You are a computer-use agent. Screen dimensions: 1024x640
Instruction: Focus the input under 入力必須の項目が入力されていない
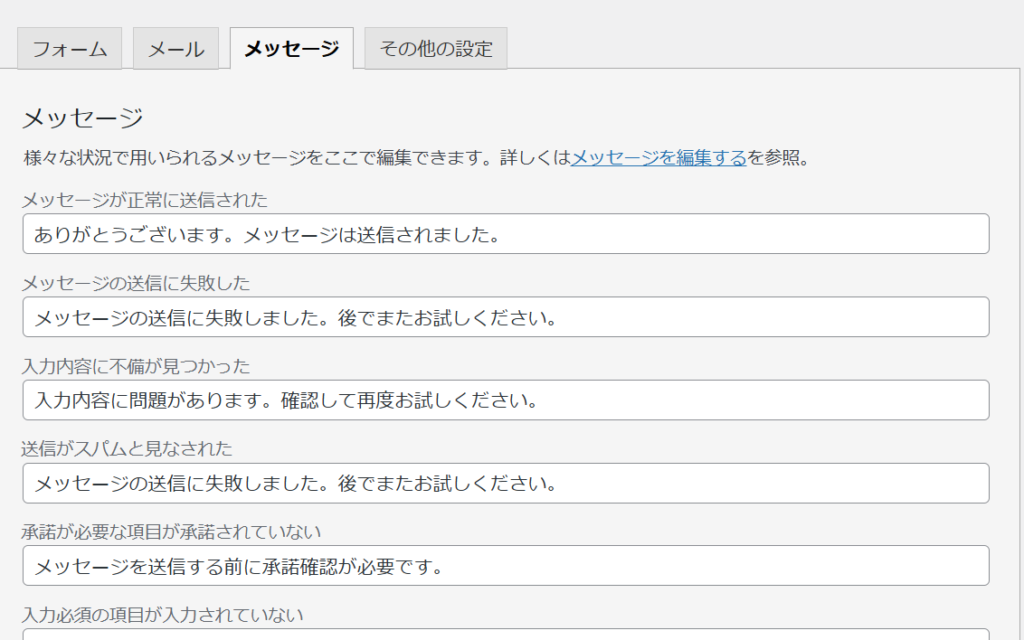505,634
